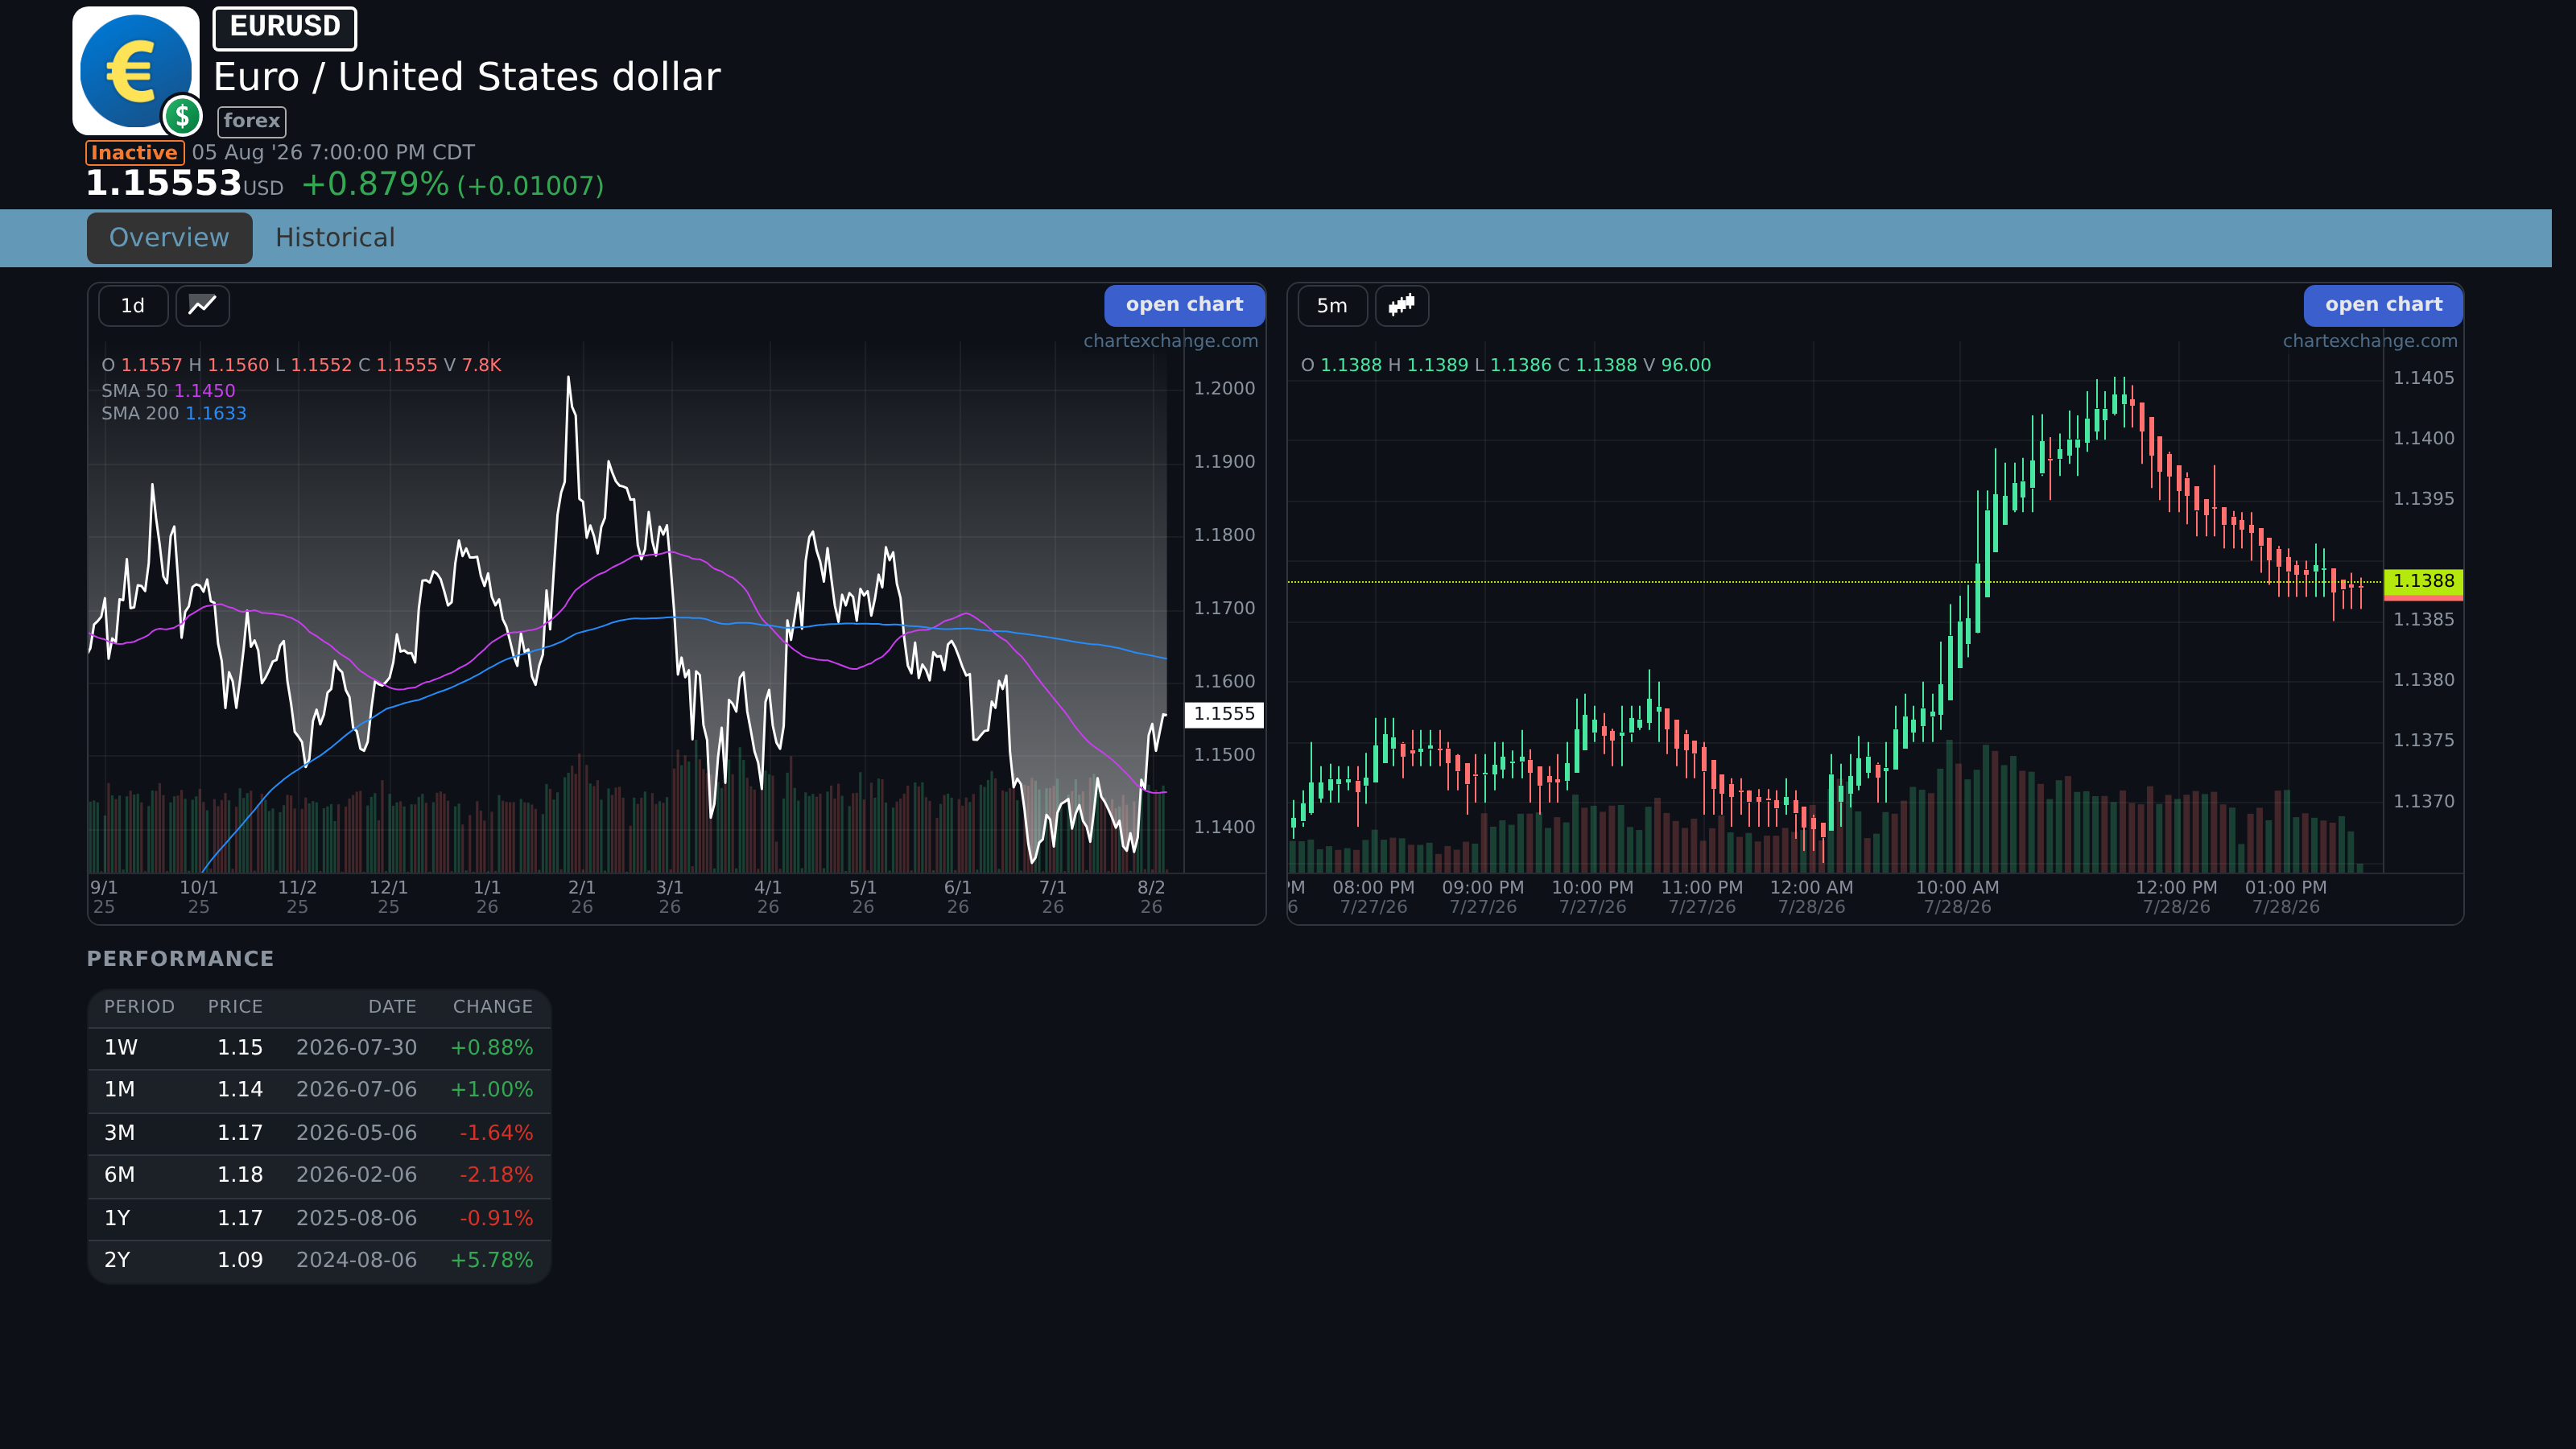Click the 6M date 2026-02-06

tap(356, 1175)
